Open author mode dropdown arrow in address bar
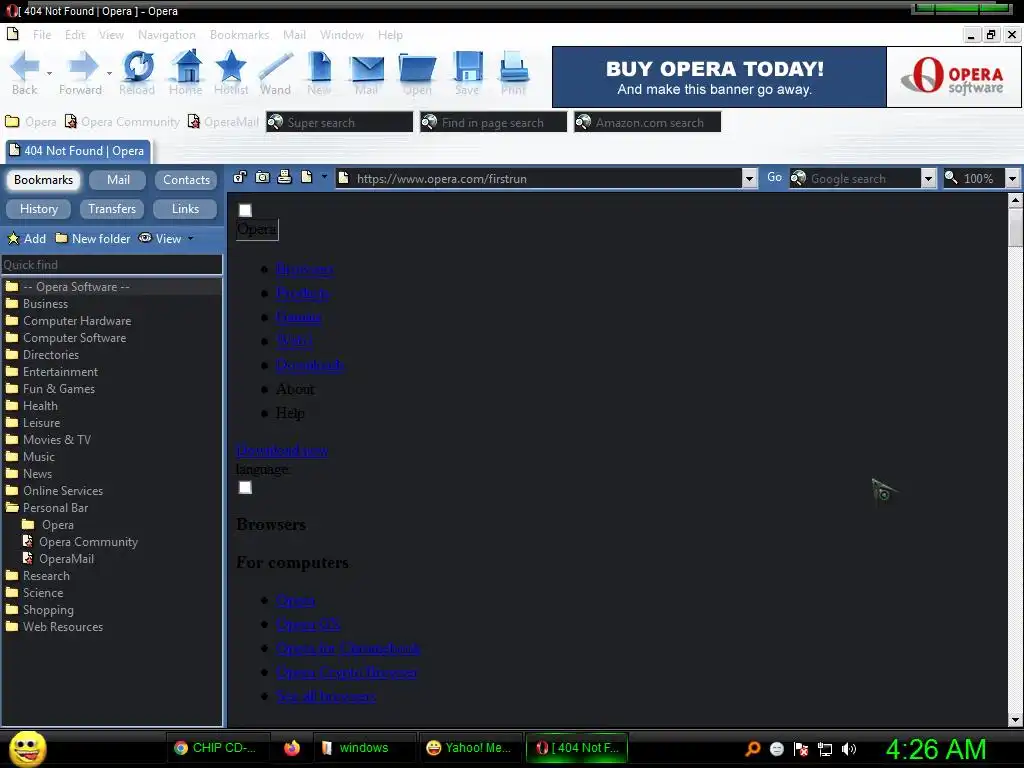 (x=324, y=177)
